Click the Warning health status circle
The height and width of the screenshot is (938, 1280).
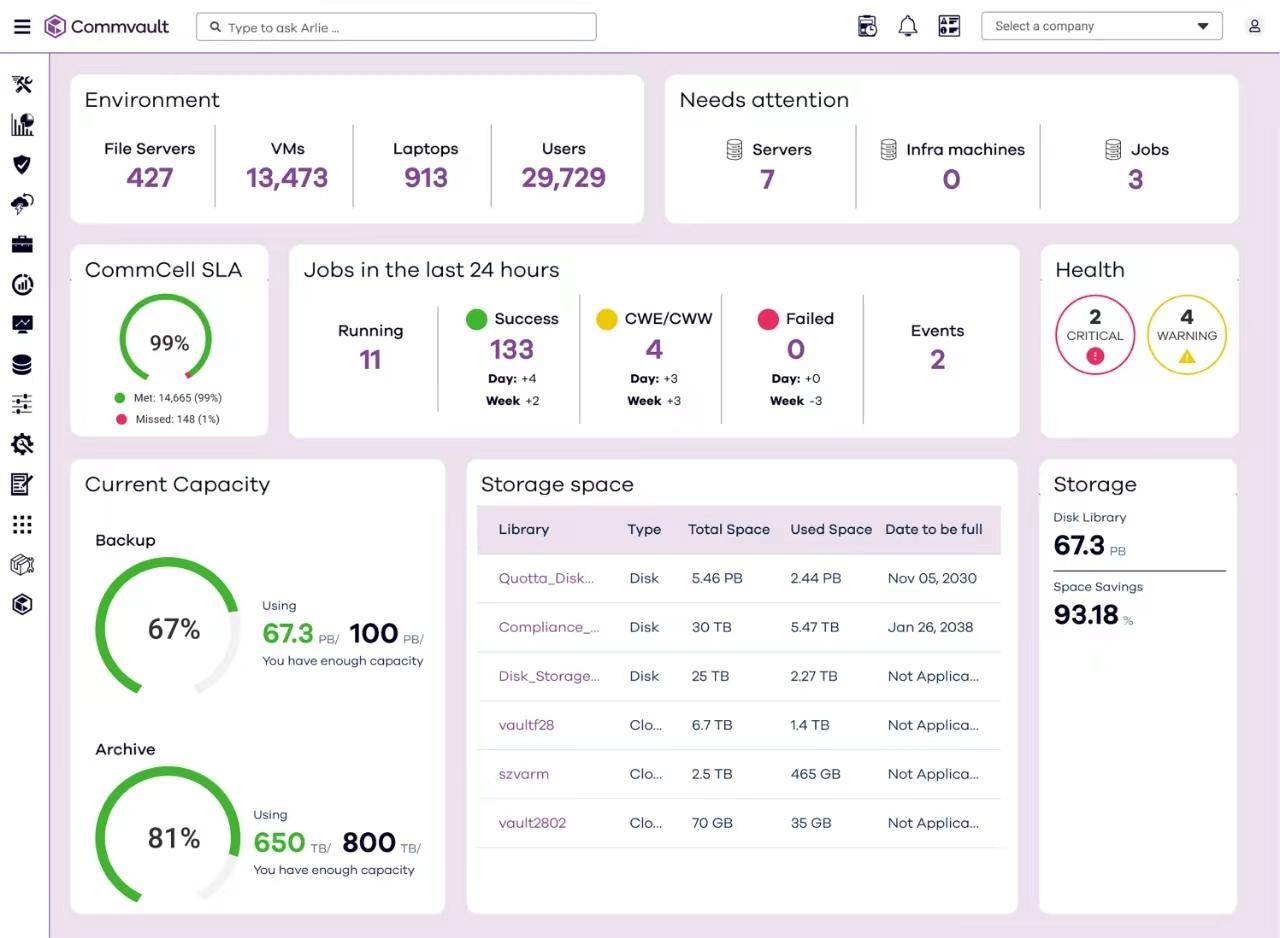coord(1187,335)
